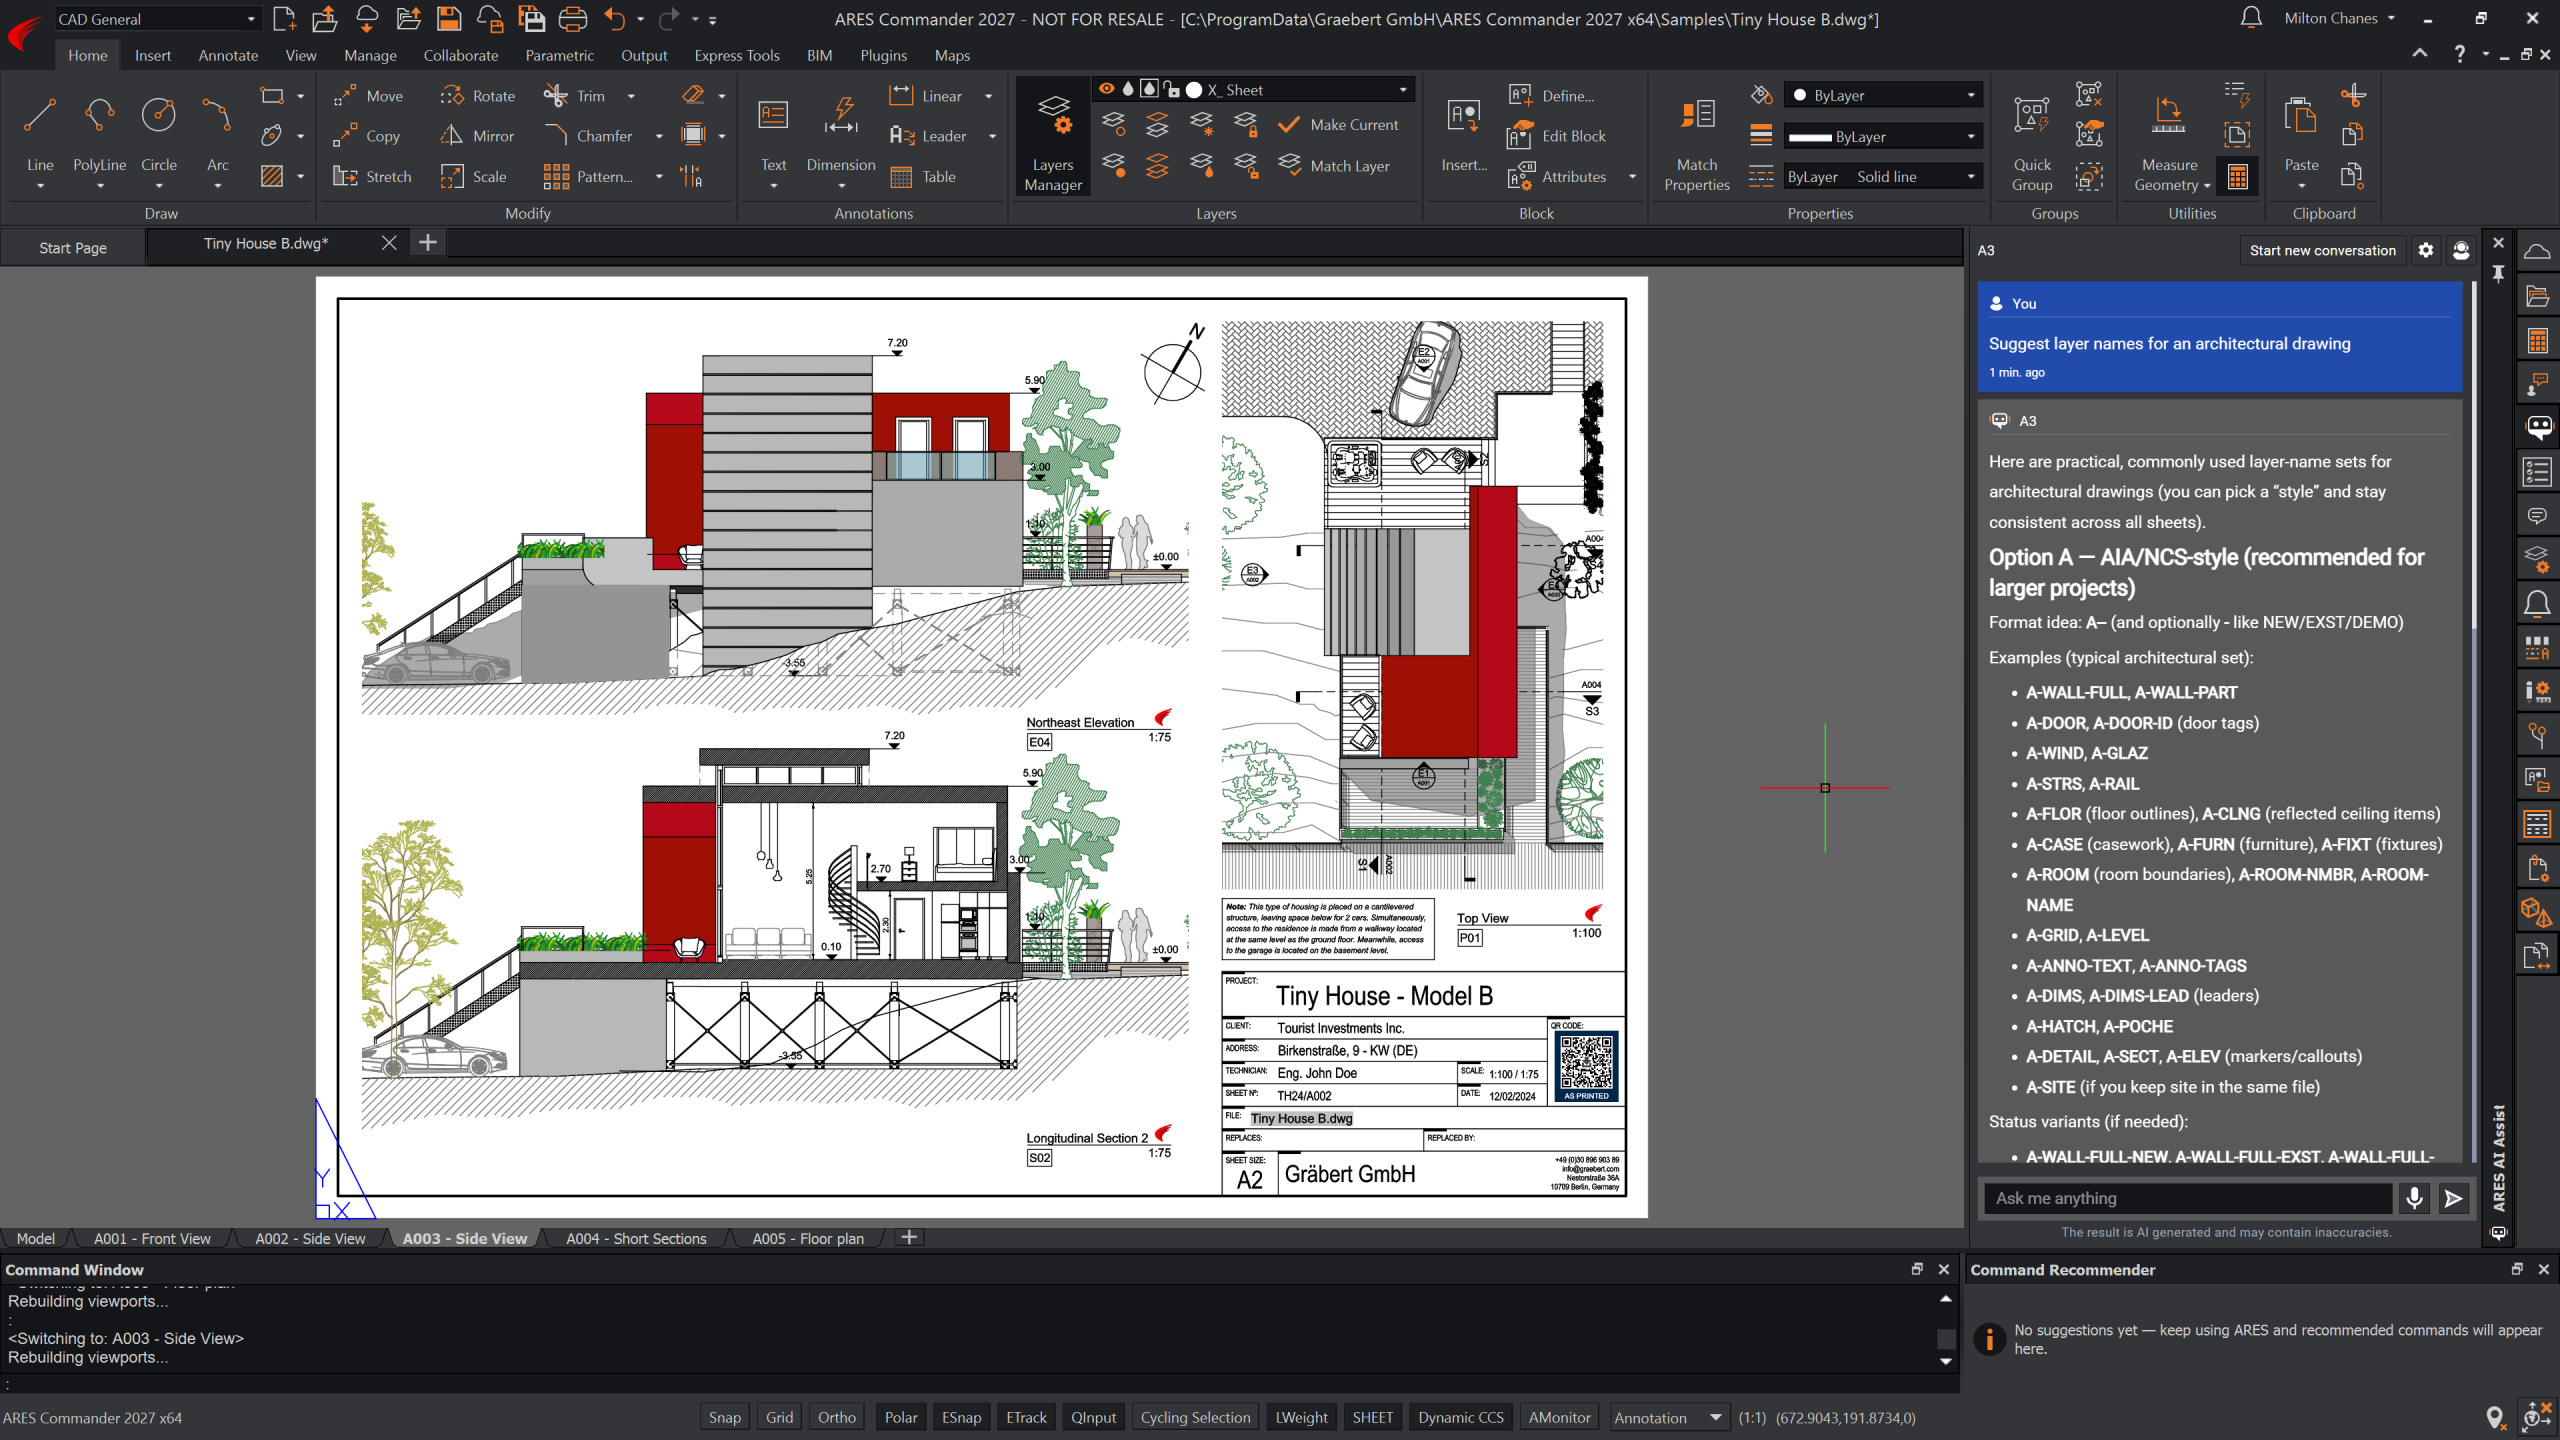Open the Annotation scale dropdown
The height and width of the screenshot is (1440, 2560).
(x=1715, y=1417)
